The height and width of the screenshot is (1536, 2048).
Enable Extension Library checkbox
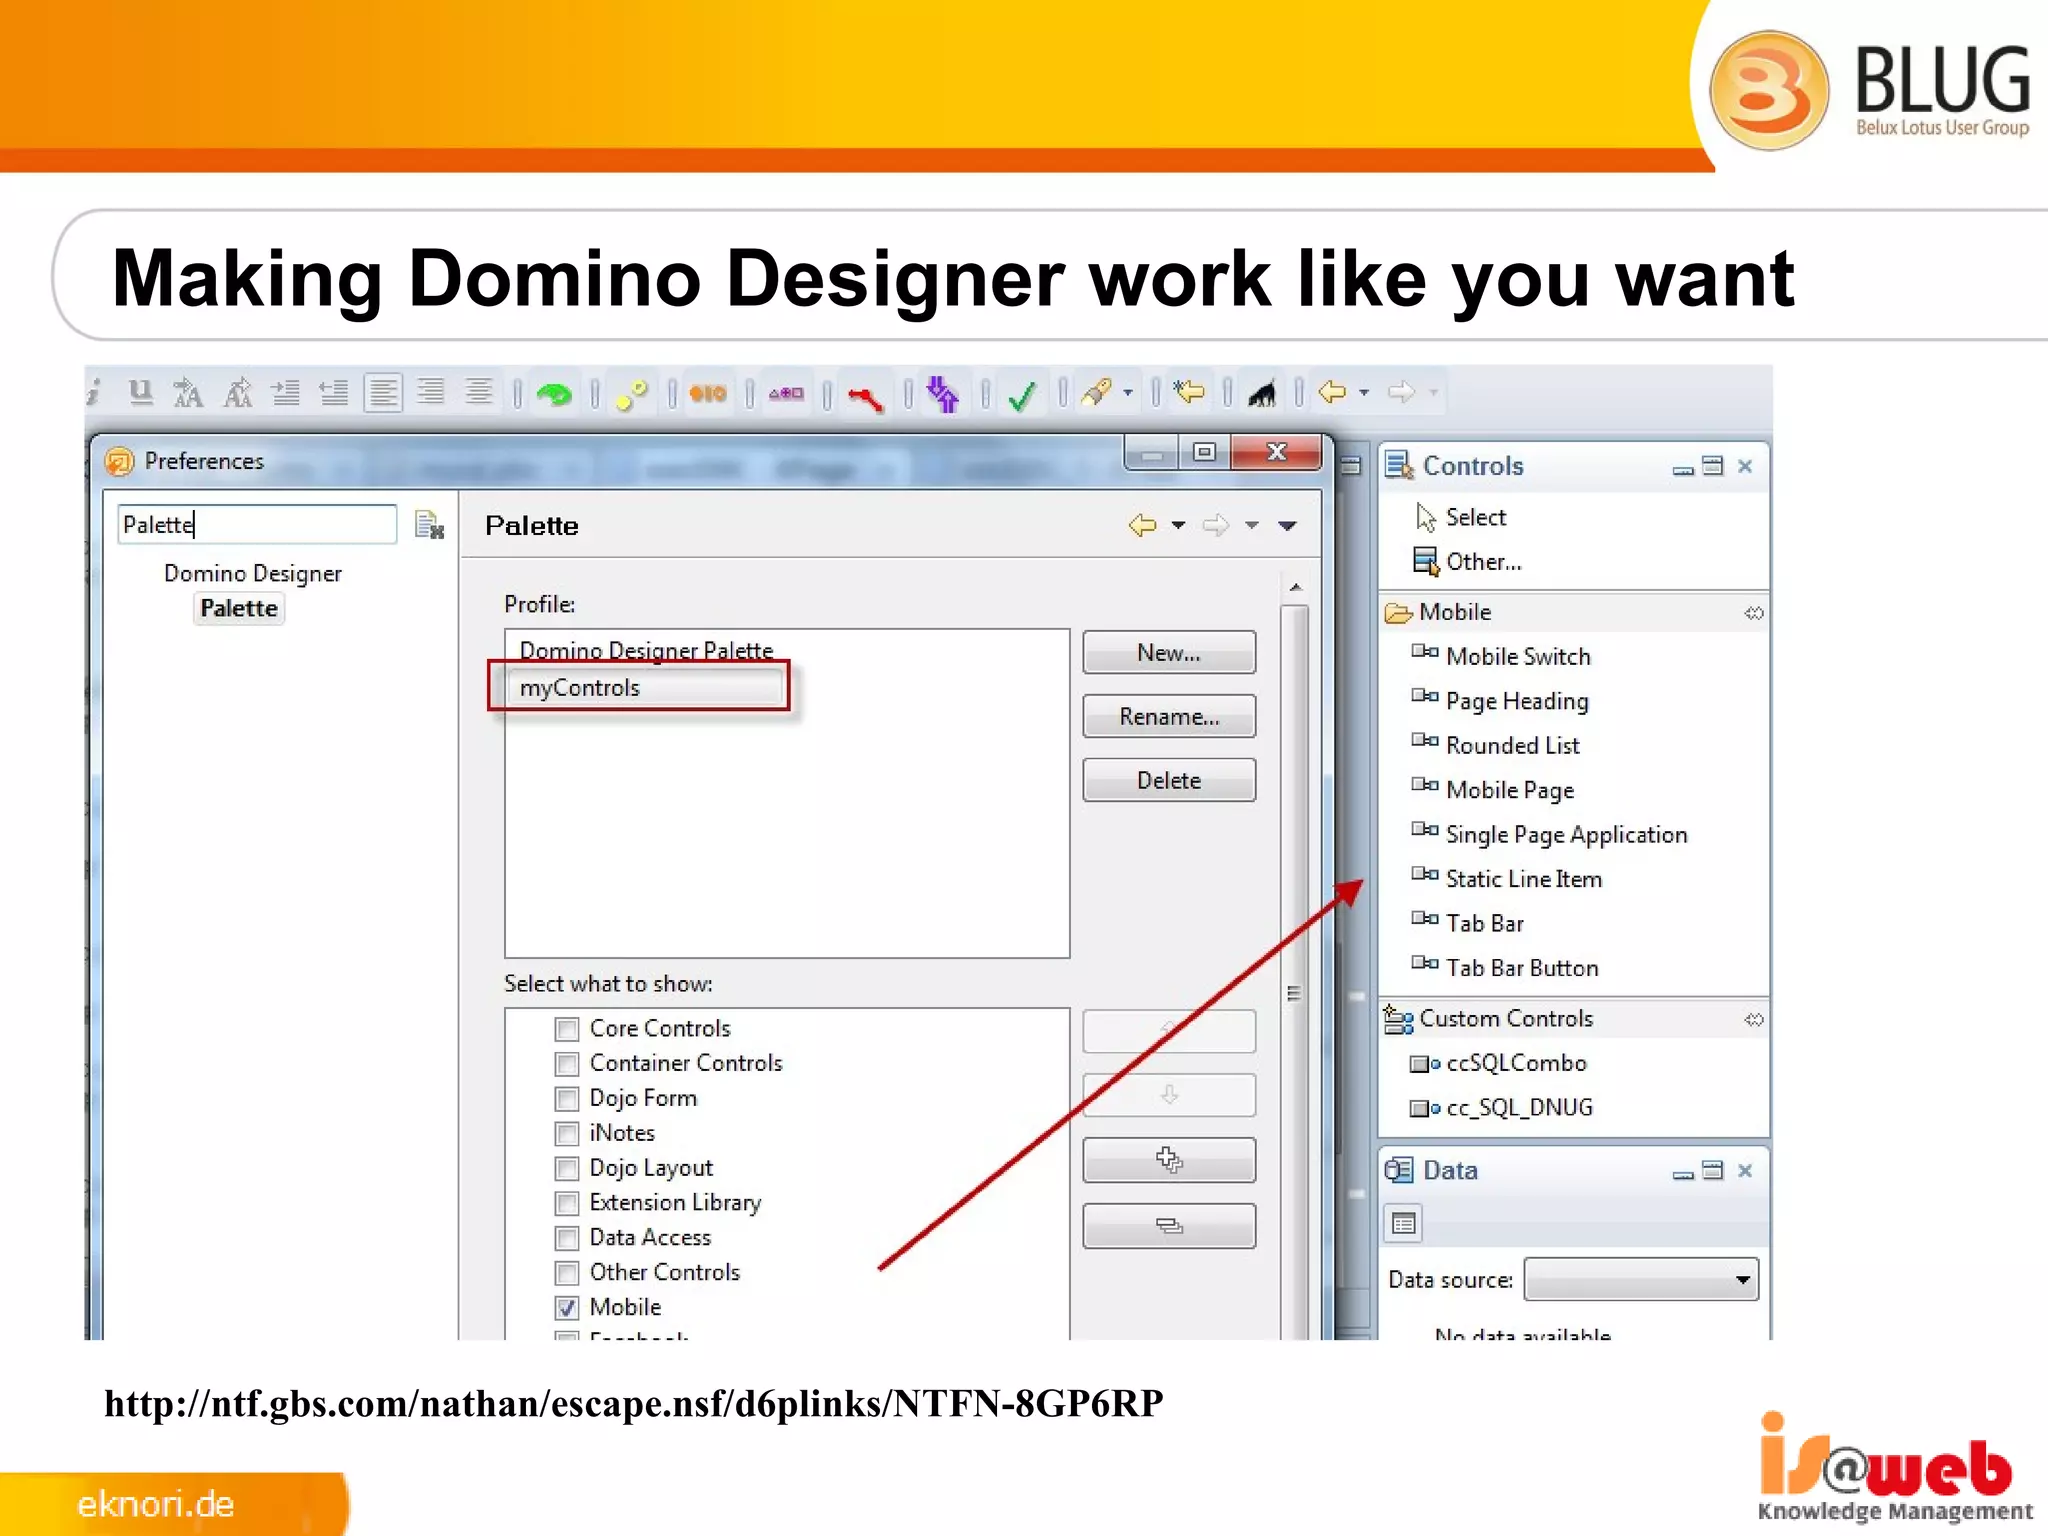[567, 1203]
